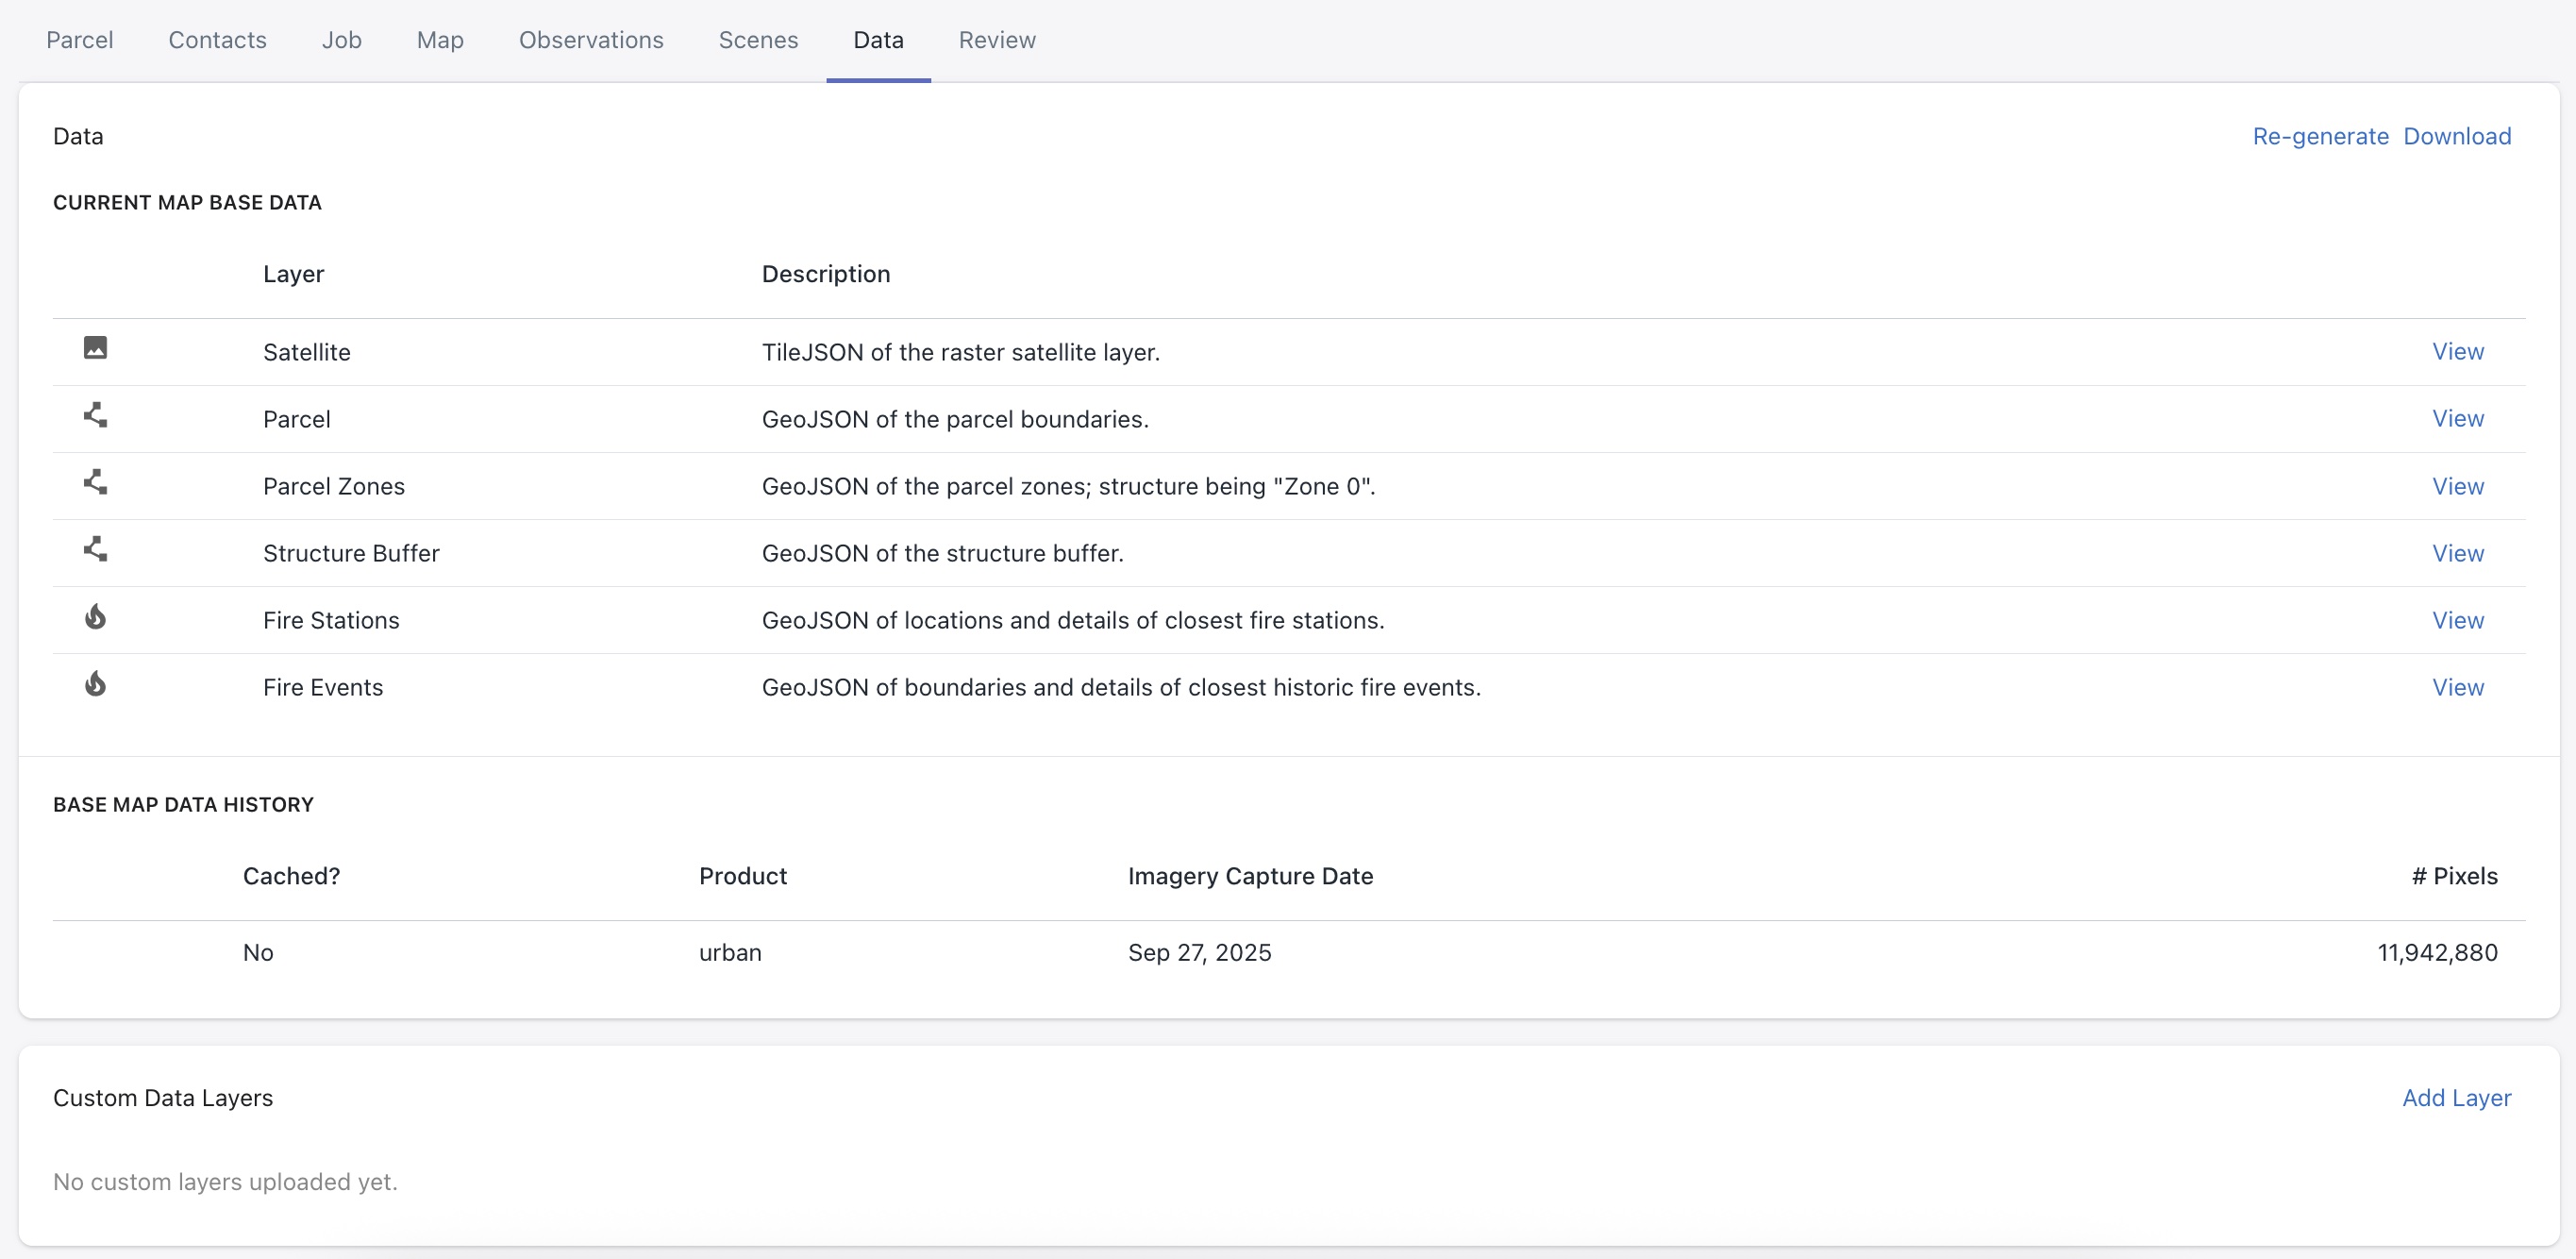View the Parcel Zones GeoJSON
The height and width of the screenshot is (1259, 2576).
tap(2457, 486)
